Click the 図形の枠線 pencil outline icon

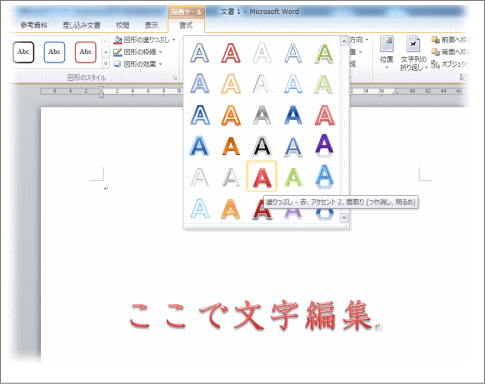tap(118, 52)
